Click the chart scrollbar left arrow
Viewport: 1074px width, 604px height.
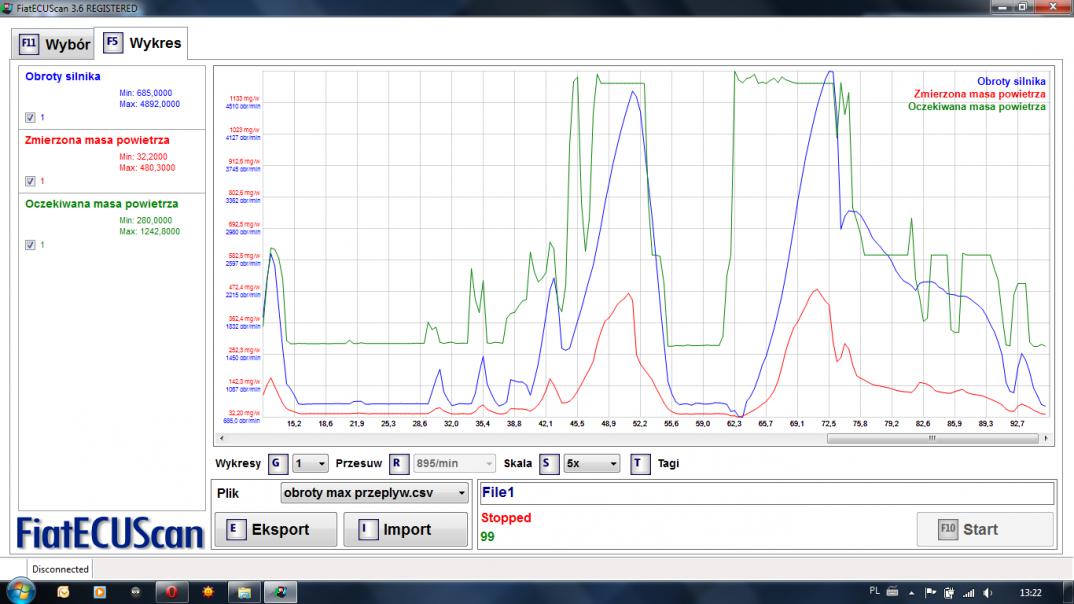pyautogui.click(x=221, y=438)
